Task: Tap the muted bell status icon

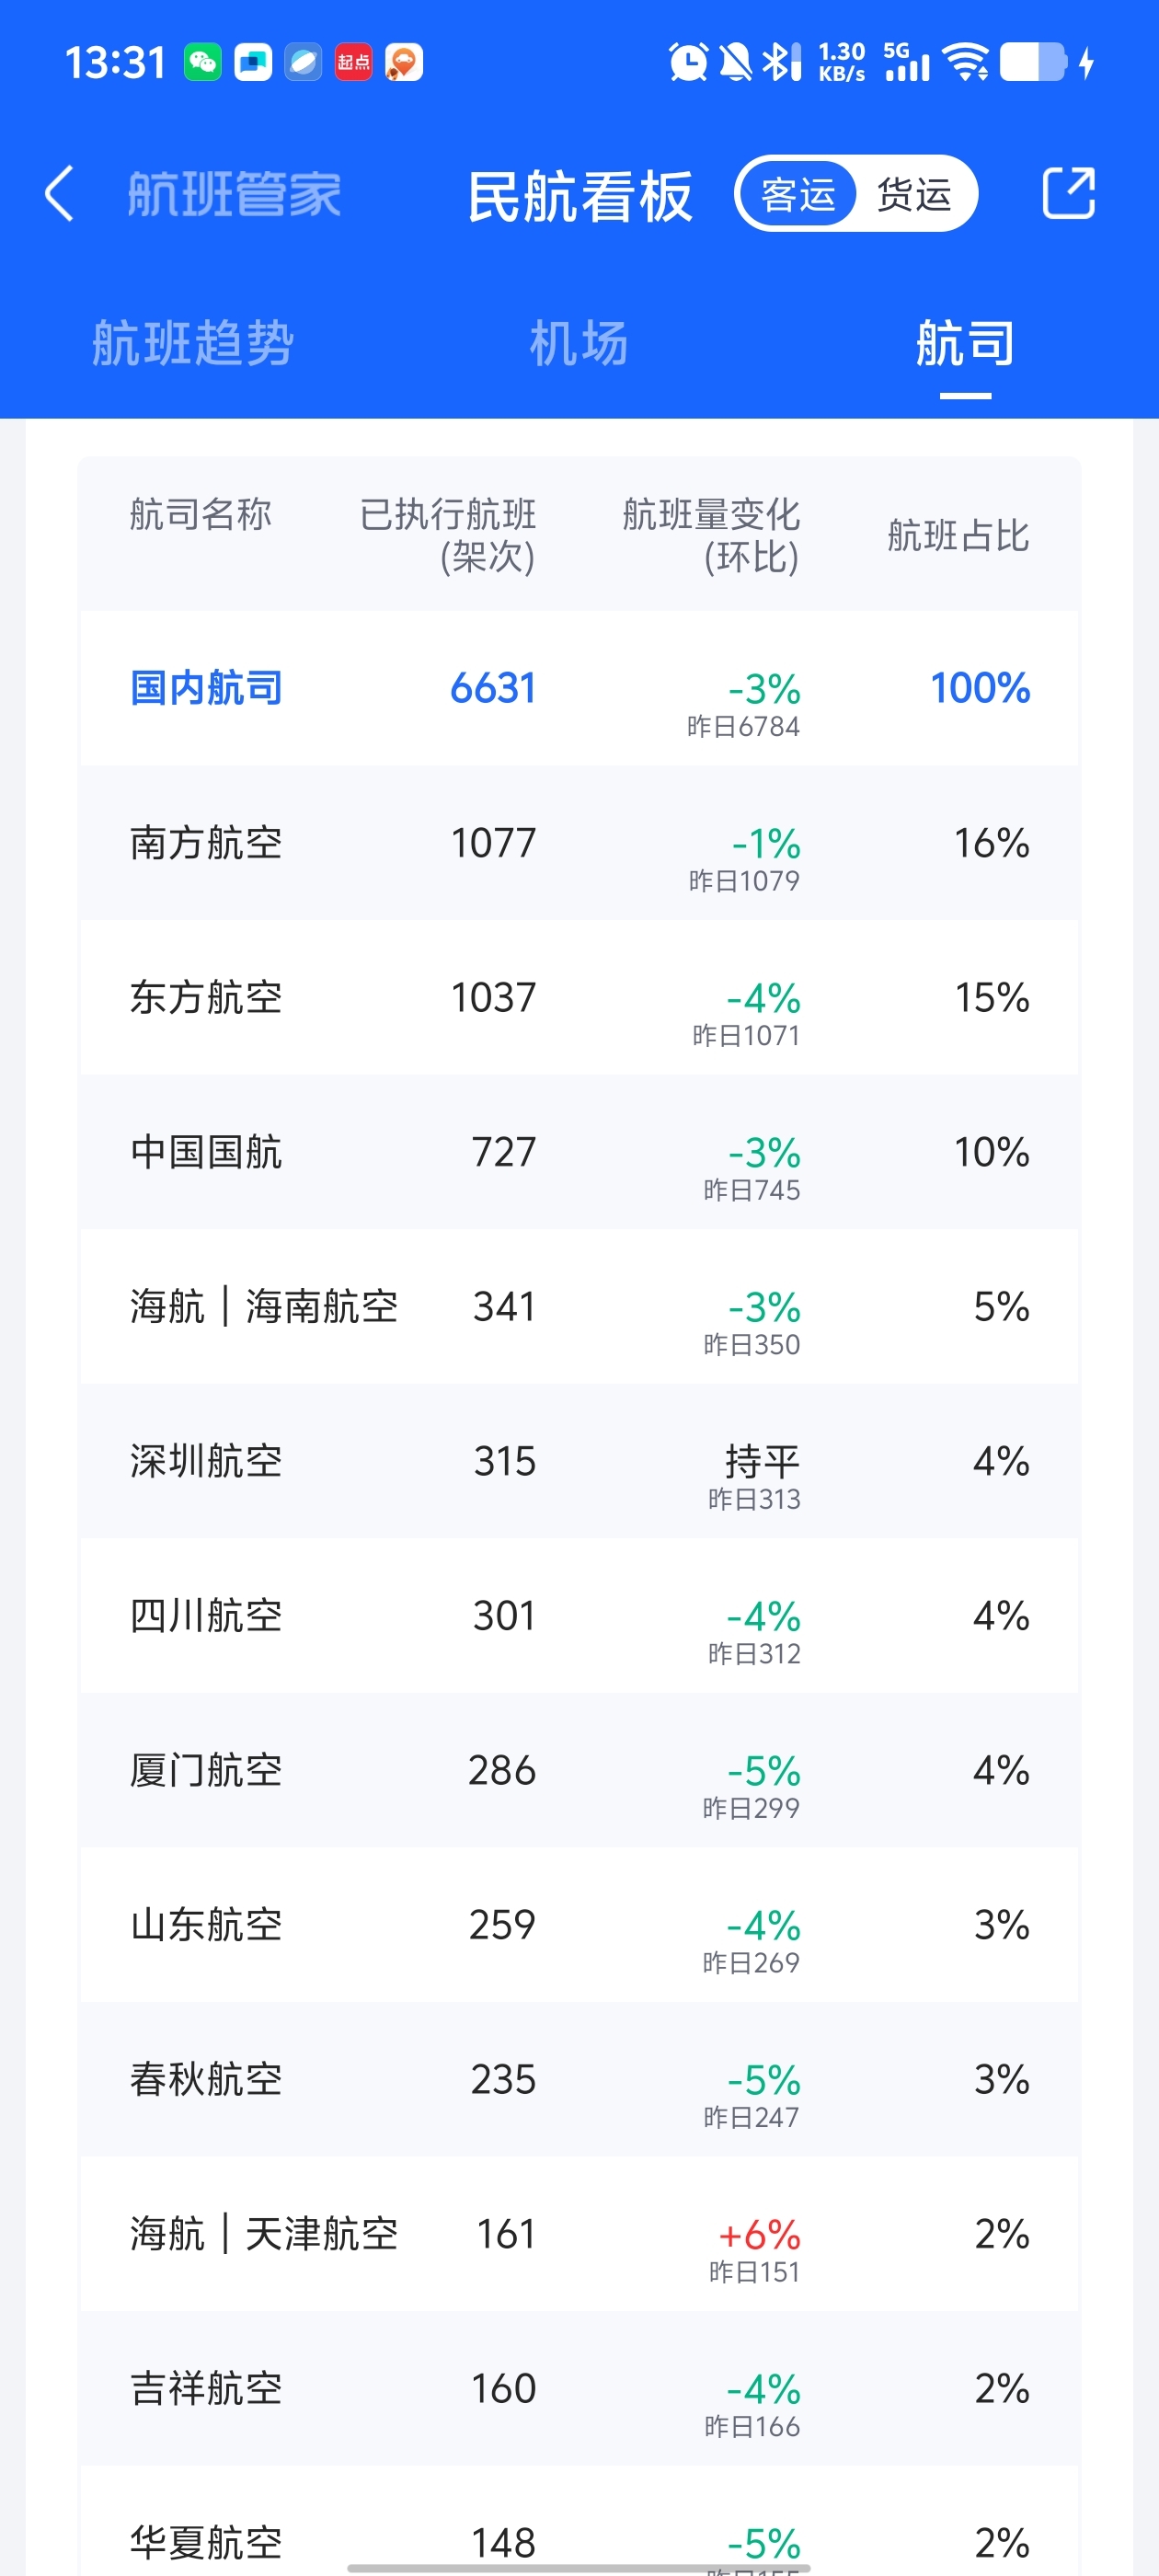Action: pyautogui.click(x=736, y=63)
